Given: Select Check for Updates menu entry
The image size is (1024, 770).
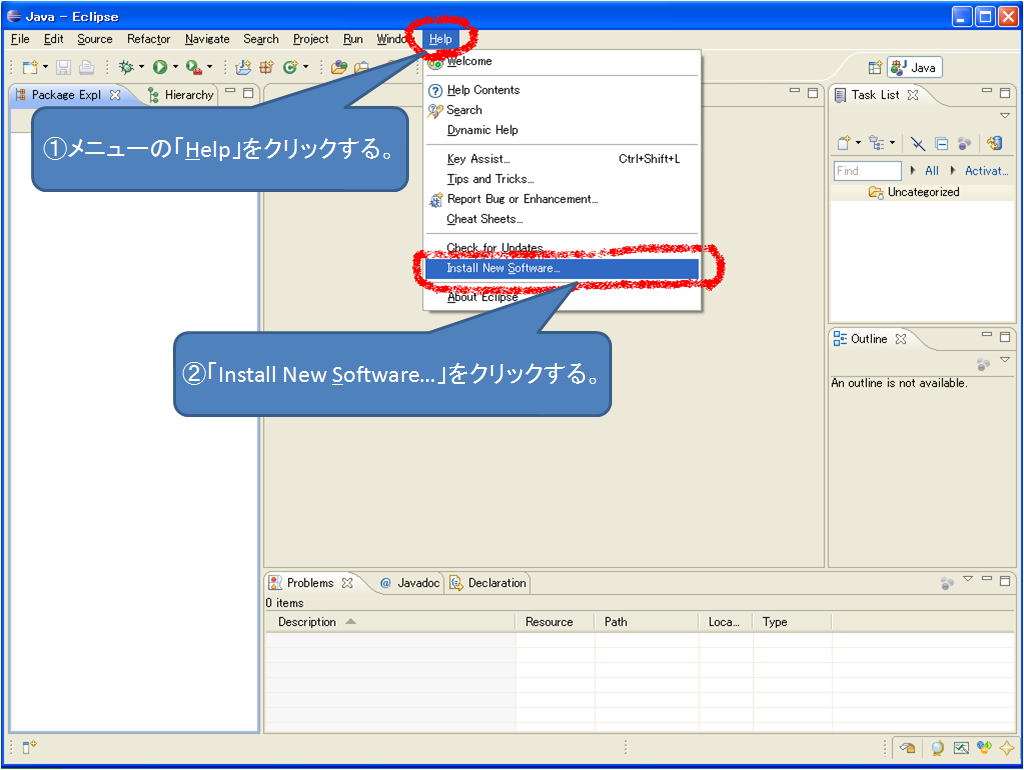Looking at the screenshot, I should pos(495,248).
